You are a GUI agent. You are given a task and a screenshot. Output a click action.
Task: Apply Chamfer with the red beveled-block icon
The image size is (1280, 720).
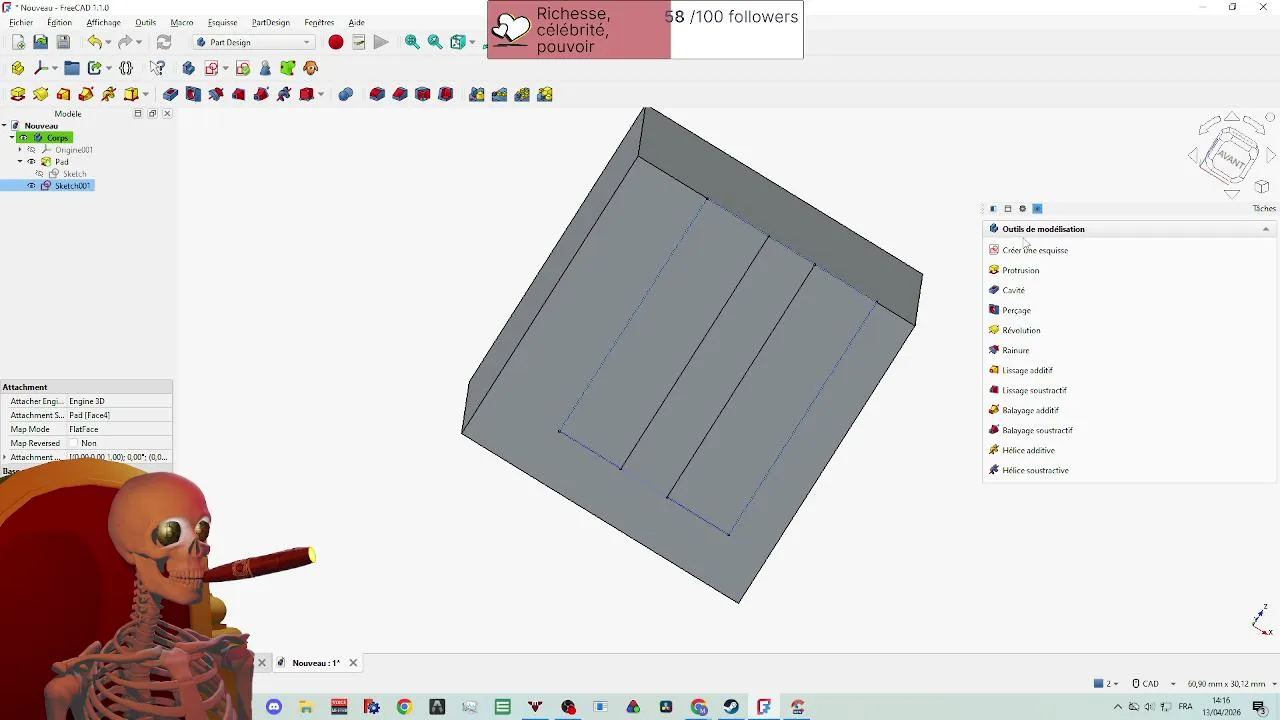tap(400, 94)
